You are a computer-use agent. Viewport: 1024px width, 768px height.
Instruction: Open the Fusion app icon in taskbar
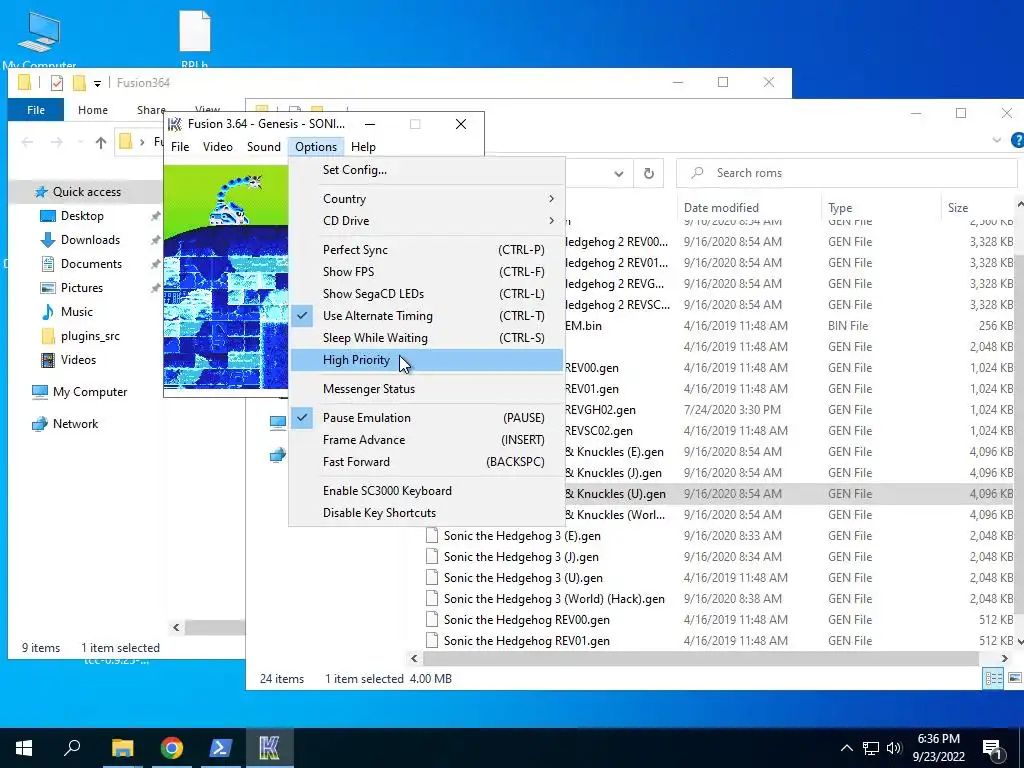(x=269, y=748)
